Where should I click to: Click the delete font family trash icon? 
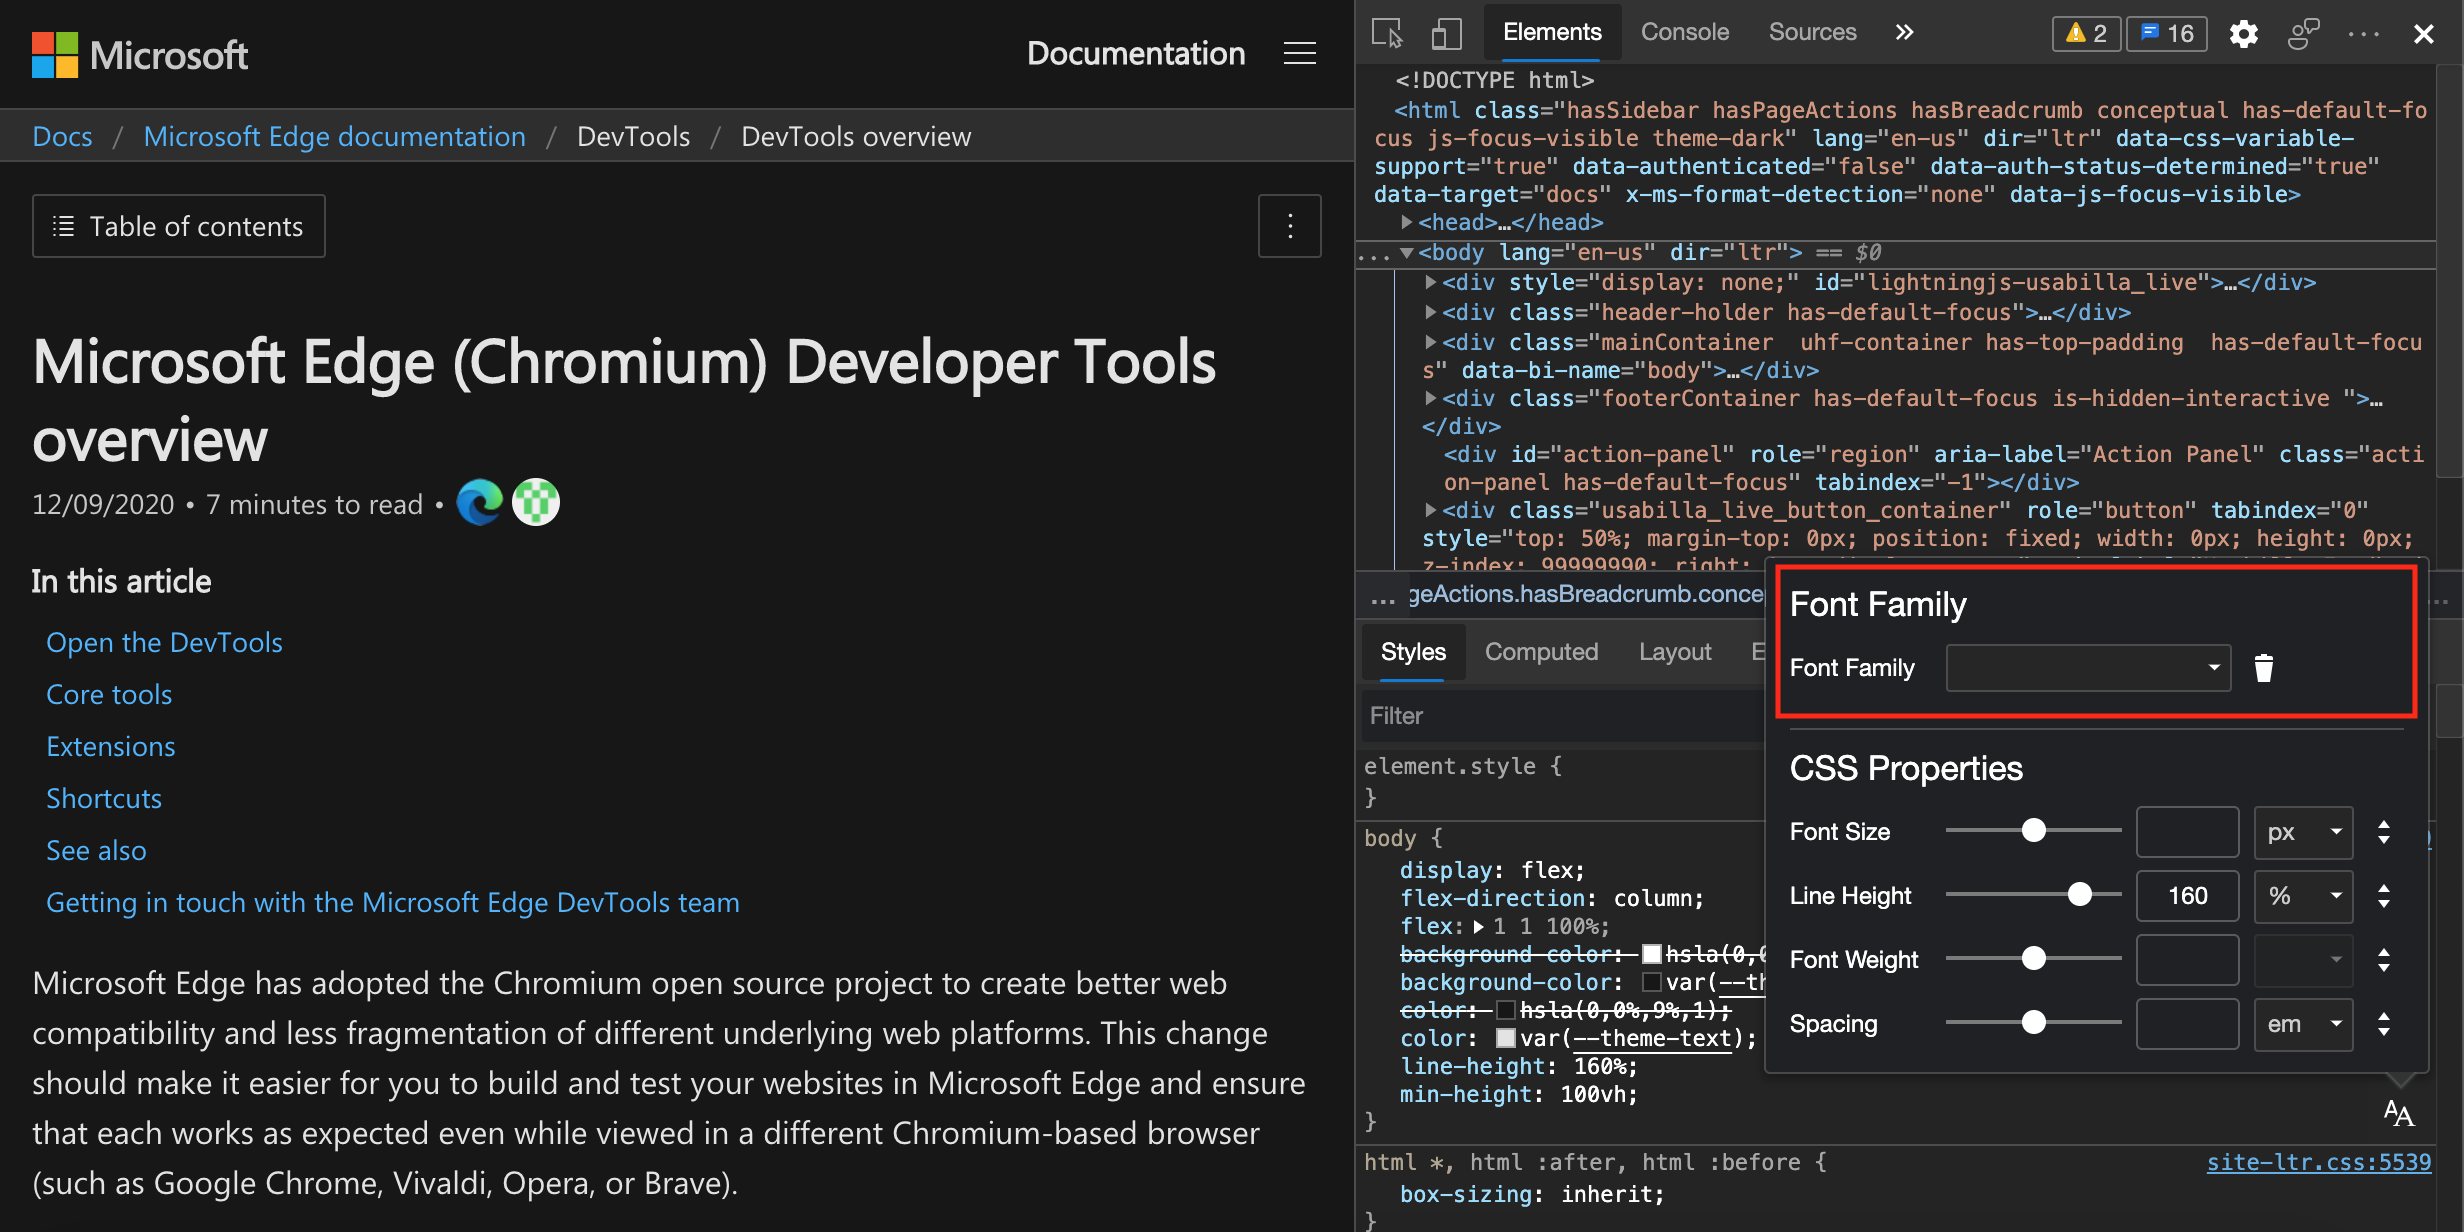[x=2263, y=668]
